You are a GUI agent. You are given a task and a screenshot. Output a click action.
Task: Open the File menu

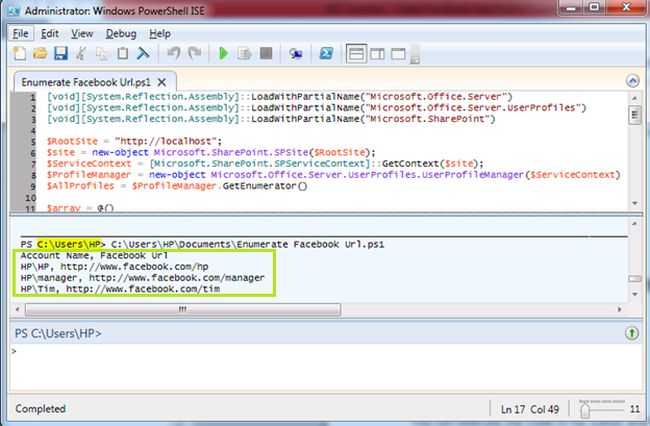pos(21,34)
